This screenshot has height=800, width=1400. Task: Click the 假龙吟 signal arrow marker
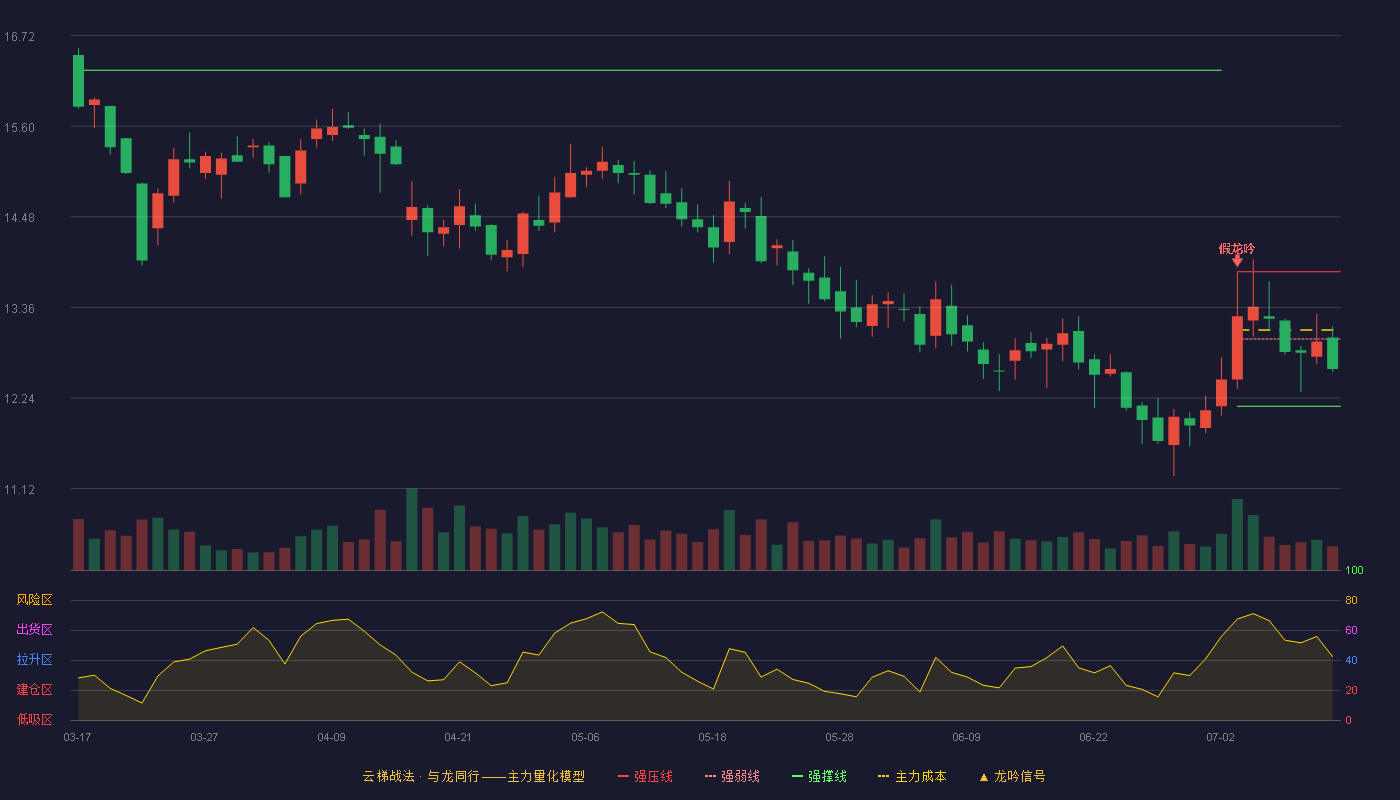click(1237, 261)
